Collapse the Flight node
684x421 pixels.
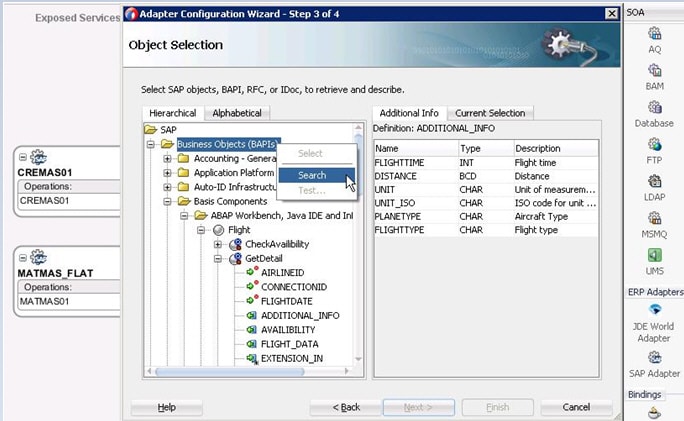pos(201,230)
